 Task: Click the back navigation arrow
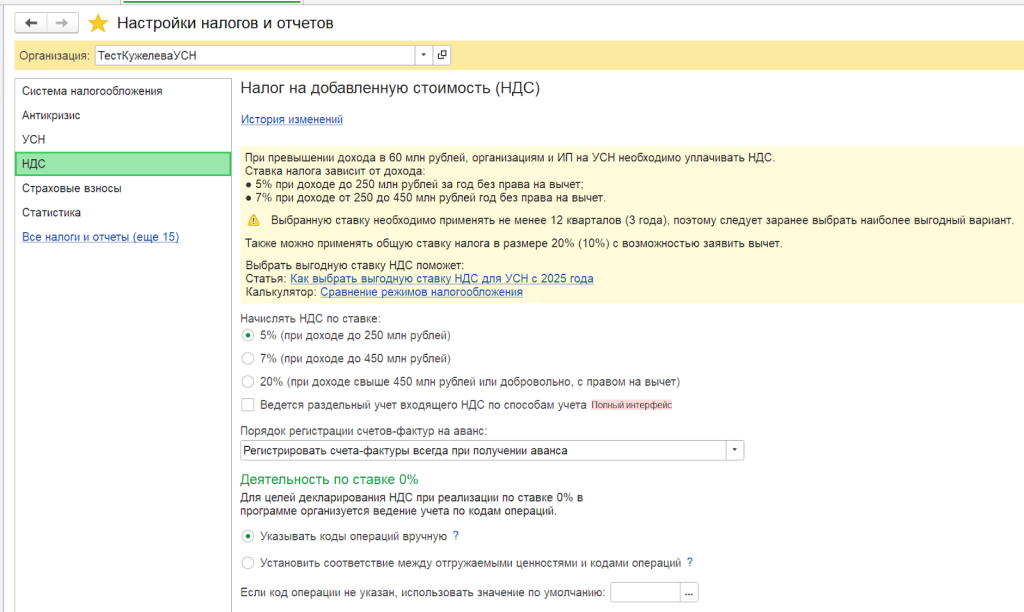click(x=32, y=23)
